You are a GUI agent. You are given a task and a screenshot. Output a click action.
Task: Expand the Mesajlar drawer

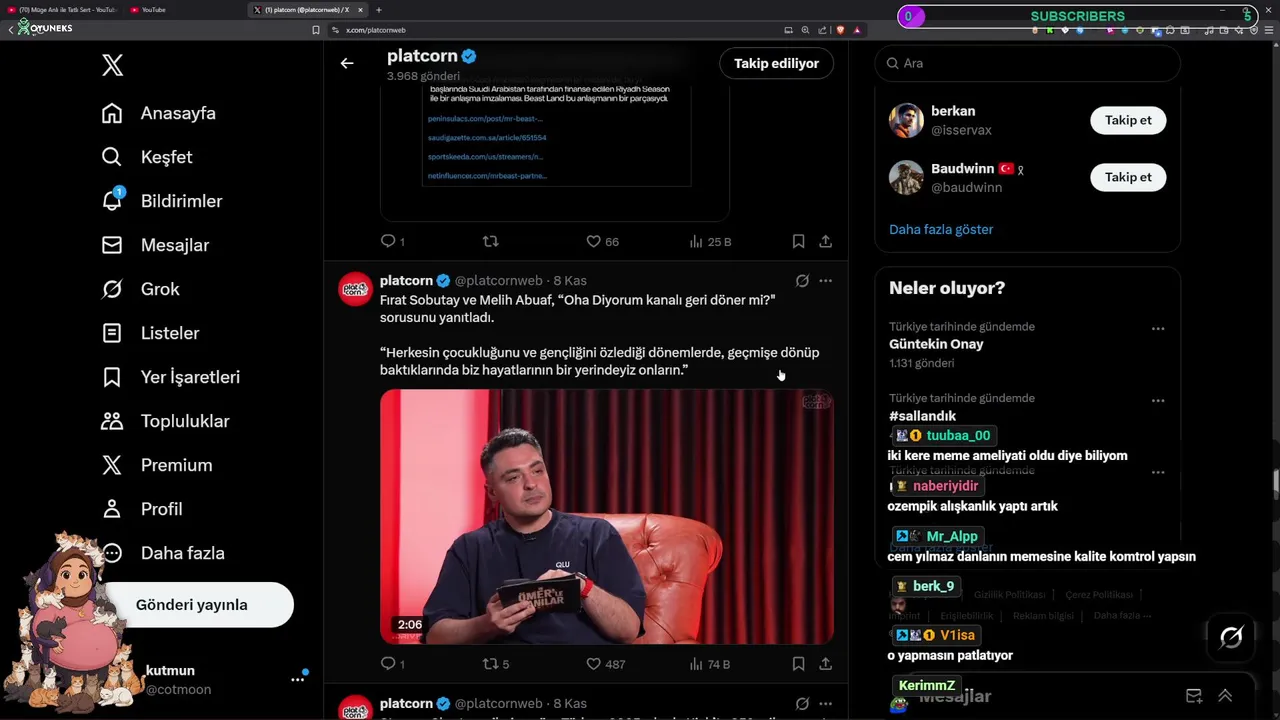[x=1225, y=696]
